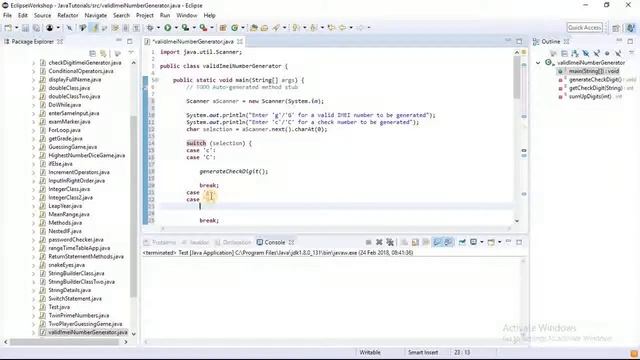Click the Open Perspective icon beside Quick Access

point(616,28)
